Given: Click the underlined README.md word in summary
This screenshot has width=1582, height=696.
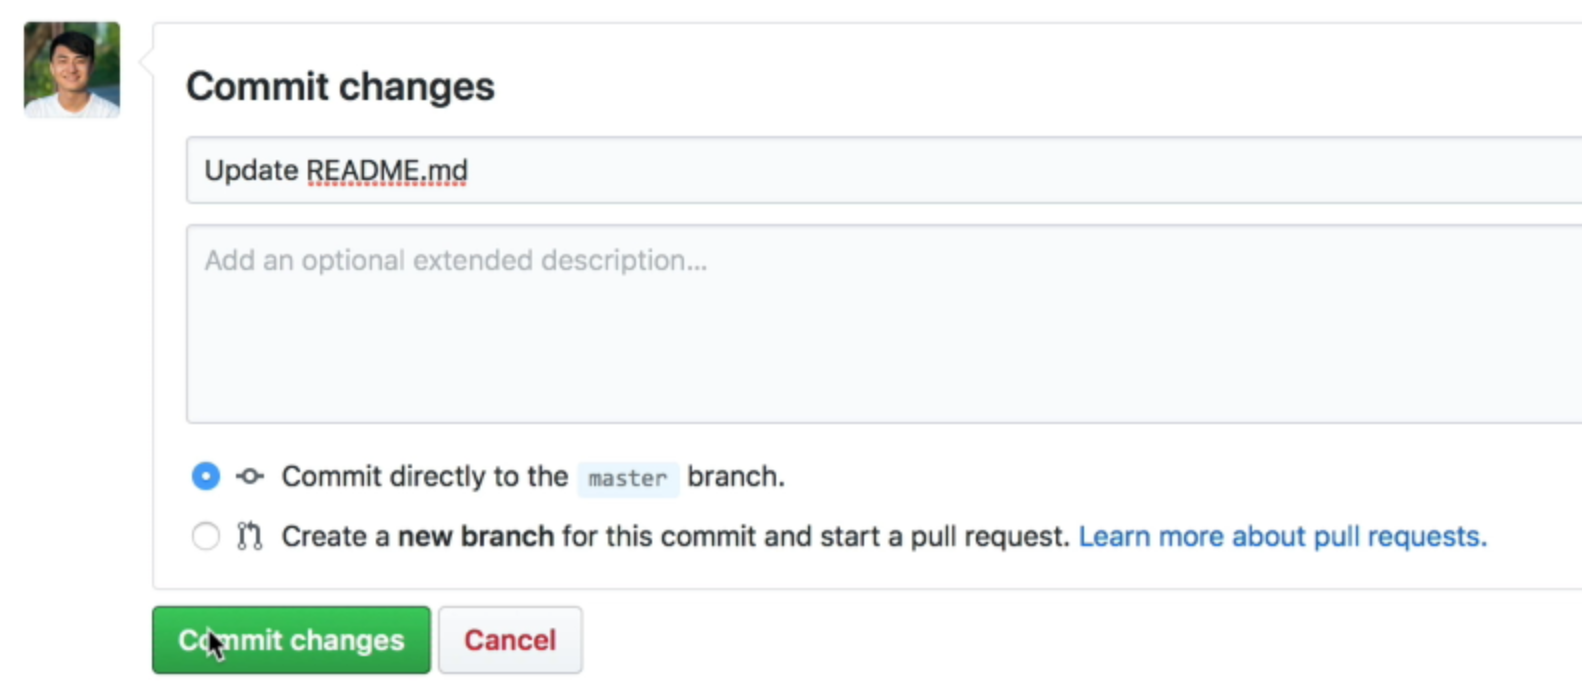Looking at the screenshot, I should point(386,171).
